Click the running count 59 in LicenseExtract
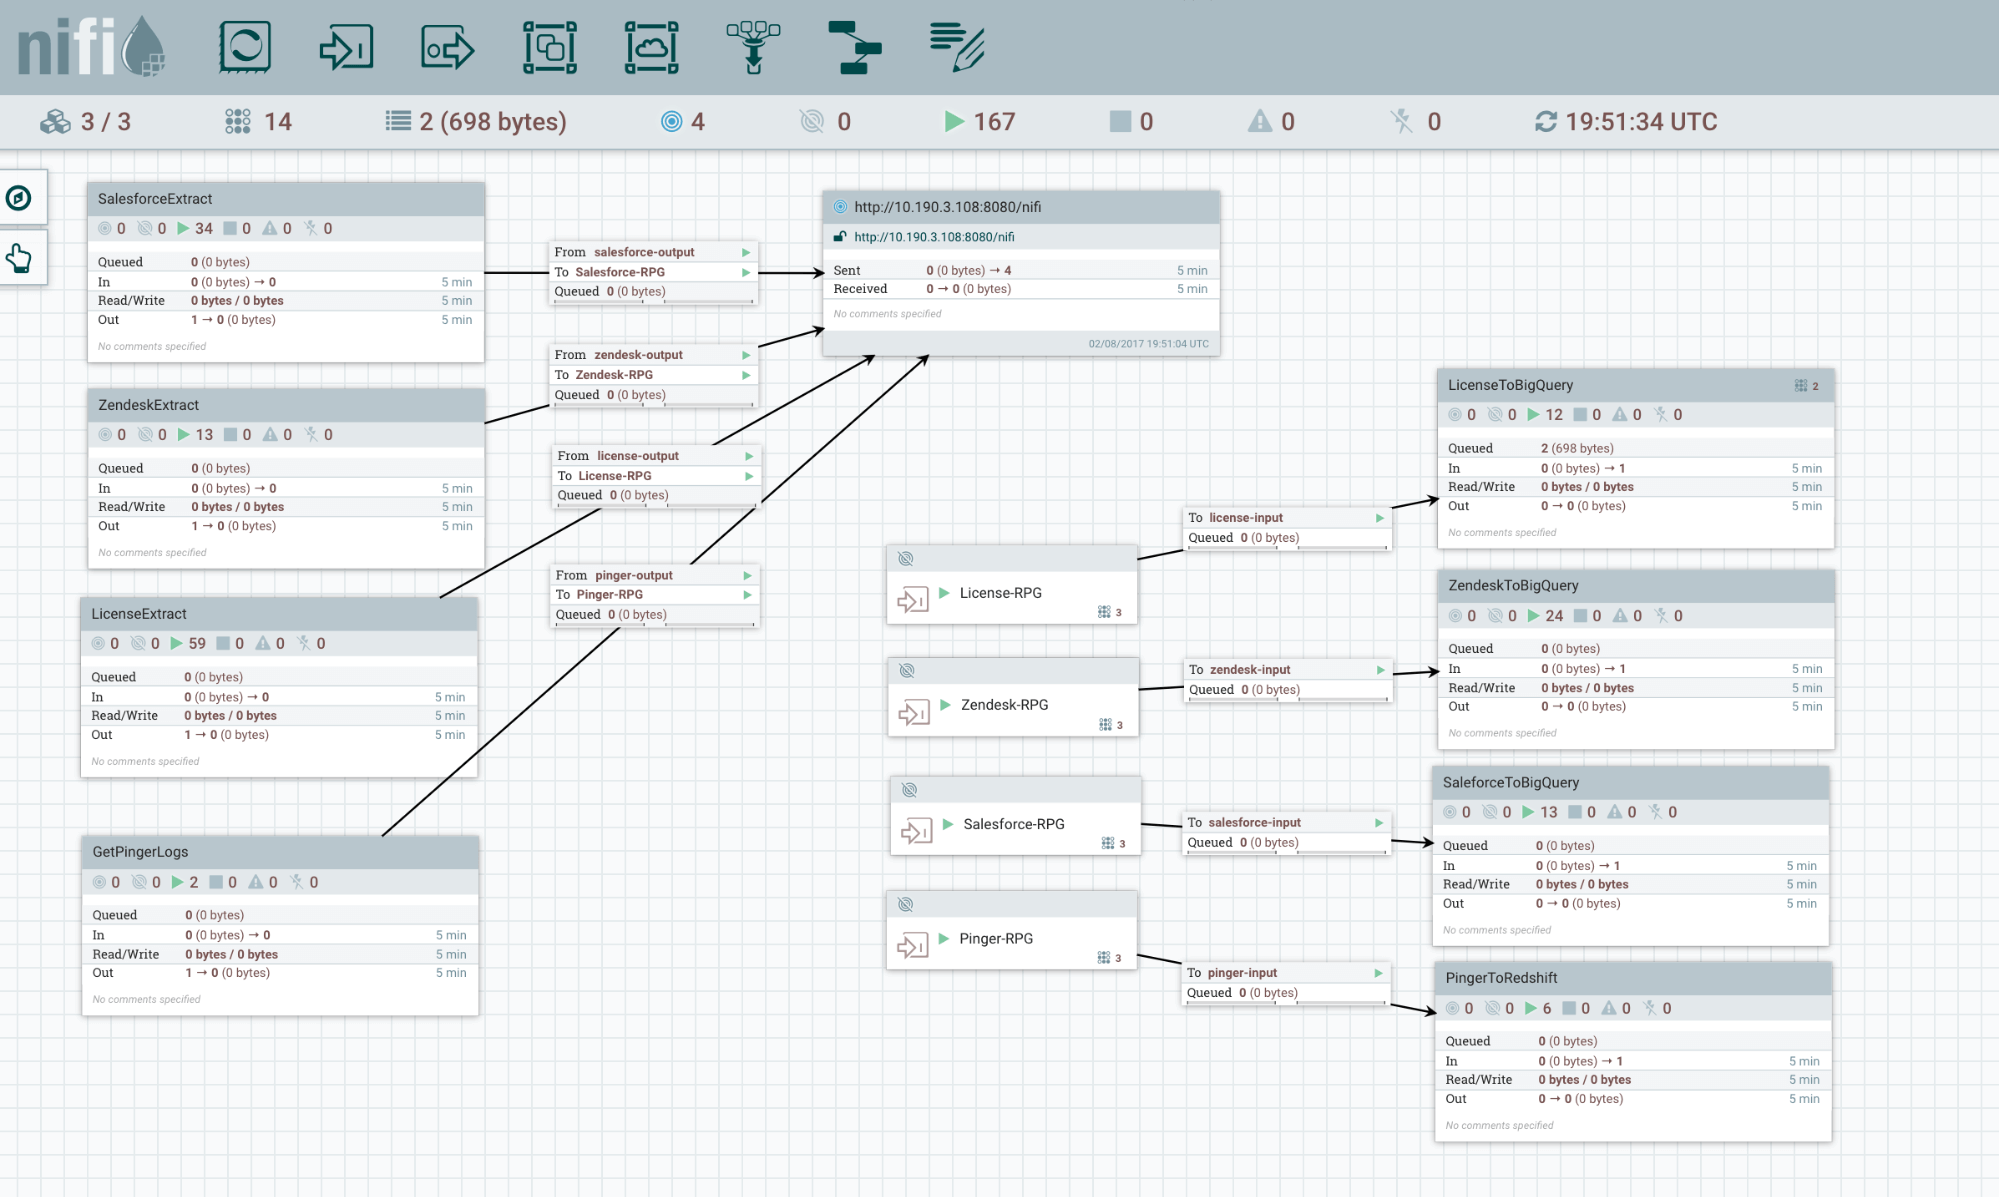 [197, 644]
